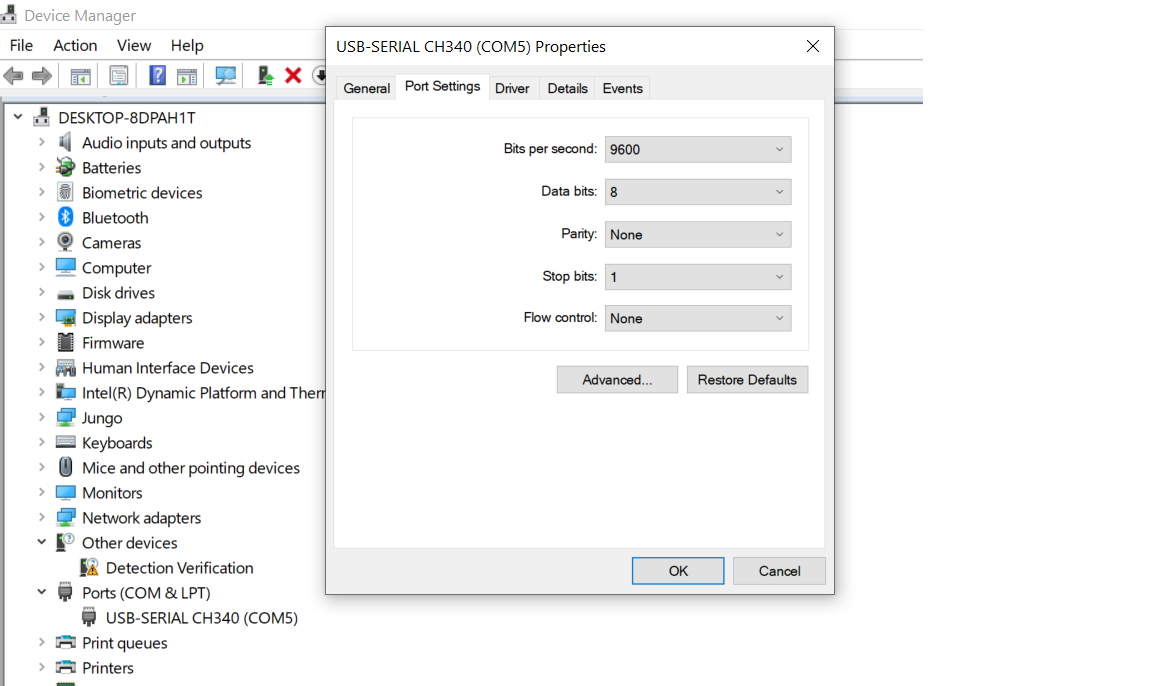1152x686 pixels.
Task: Open the Properties toolbar icon
Action: [118, 76]
